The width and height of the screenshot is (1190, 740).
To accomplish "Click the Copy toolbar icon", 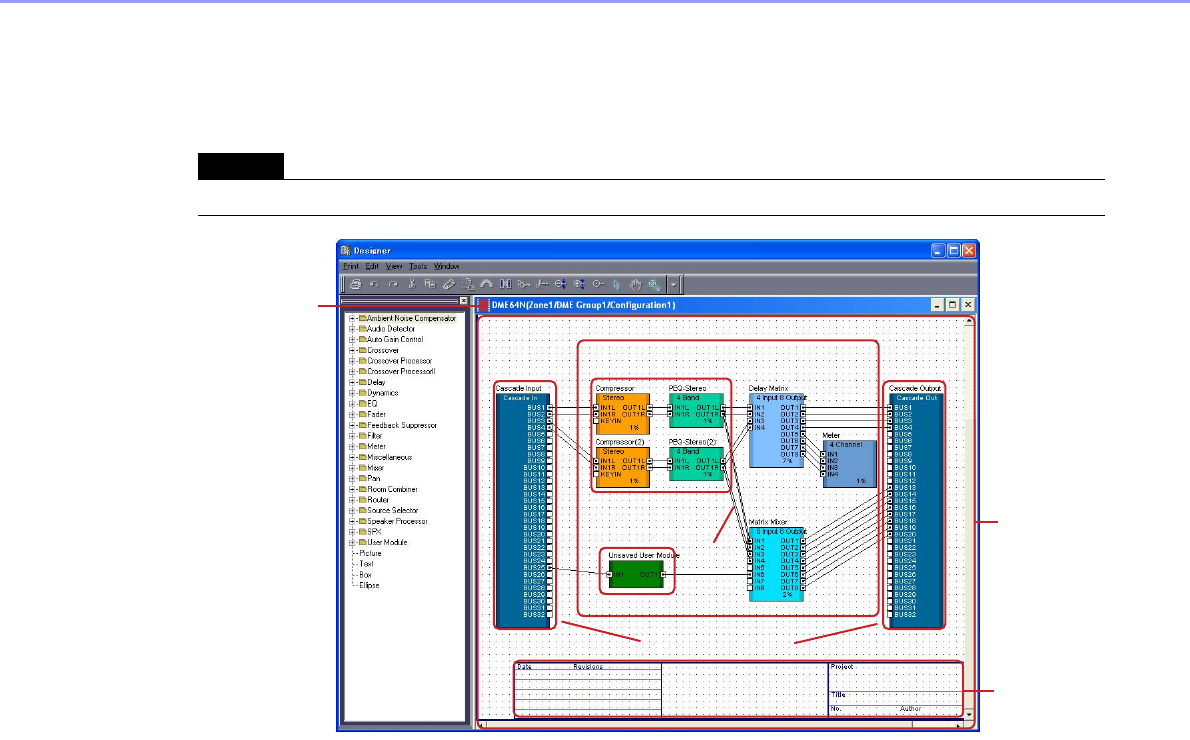I will coord(430,285).
